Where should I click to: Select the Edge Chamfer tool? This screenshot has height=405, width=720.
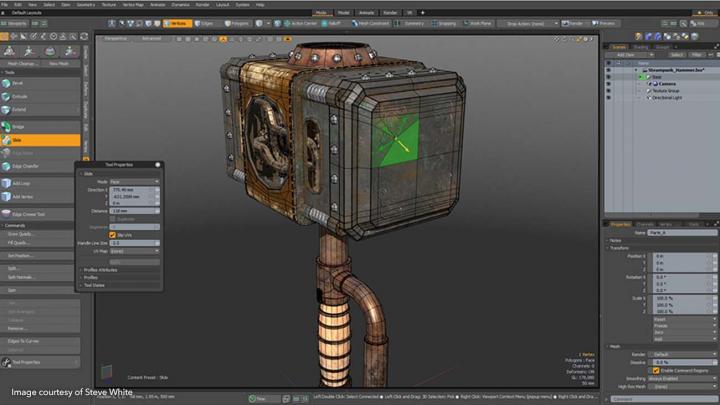pyautogui.click(x=40, y=166)
